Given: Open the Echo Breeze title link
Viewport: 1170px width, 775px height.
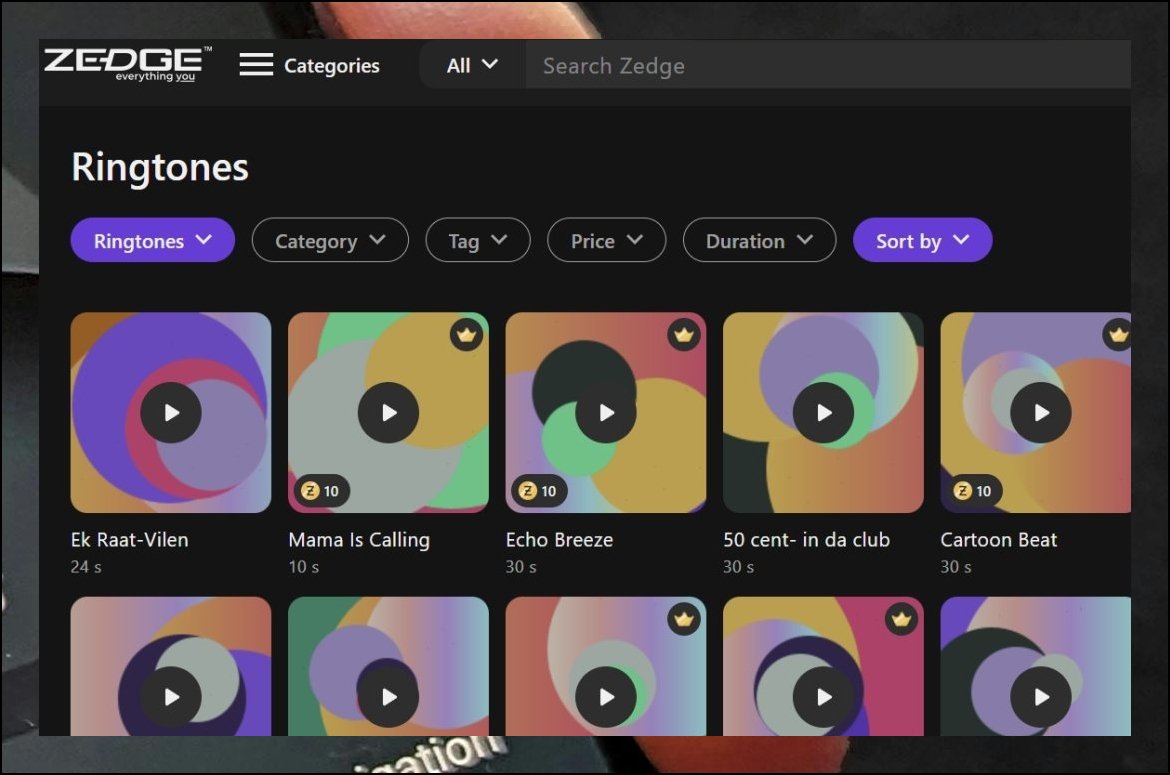Looking at the screenshot, I should point(560,539).
